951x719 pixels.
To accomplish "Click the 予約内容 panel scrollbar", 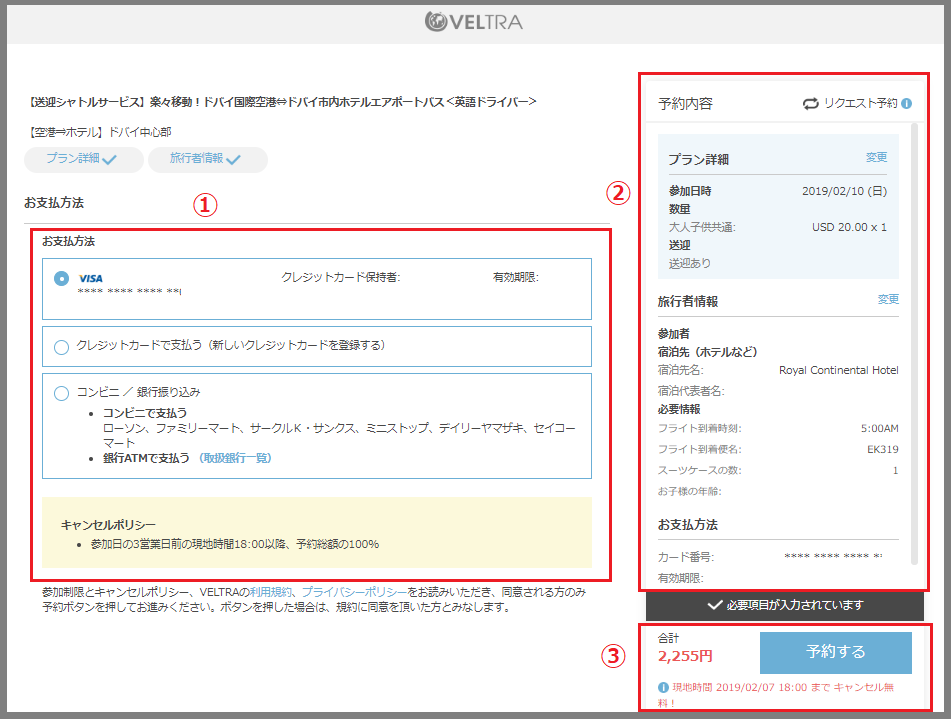I will click(915, 344).
